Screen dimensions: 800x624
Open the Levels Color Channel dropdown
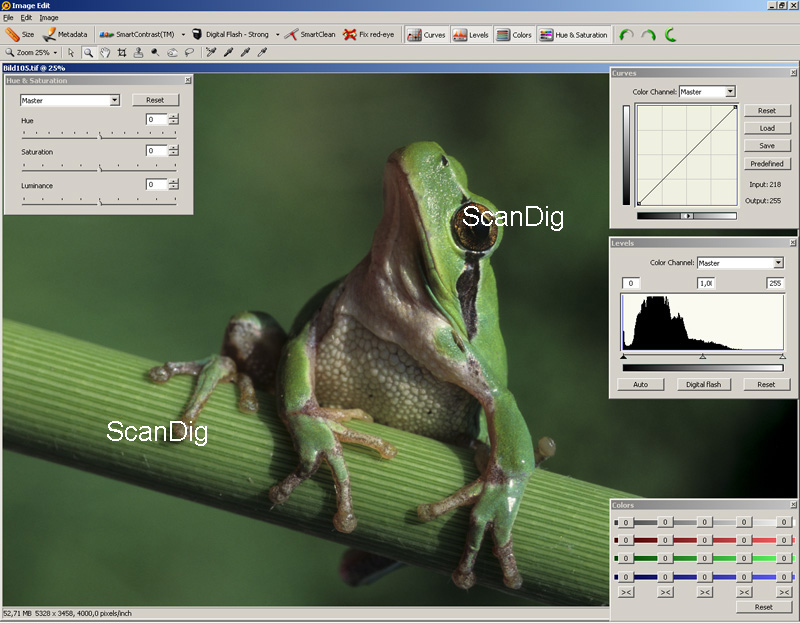(x=778, y=263)
